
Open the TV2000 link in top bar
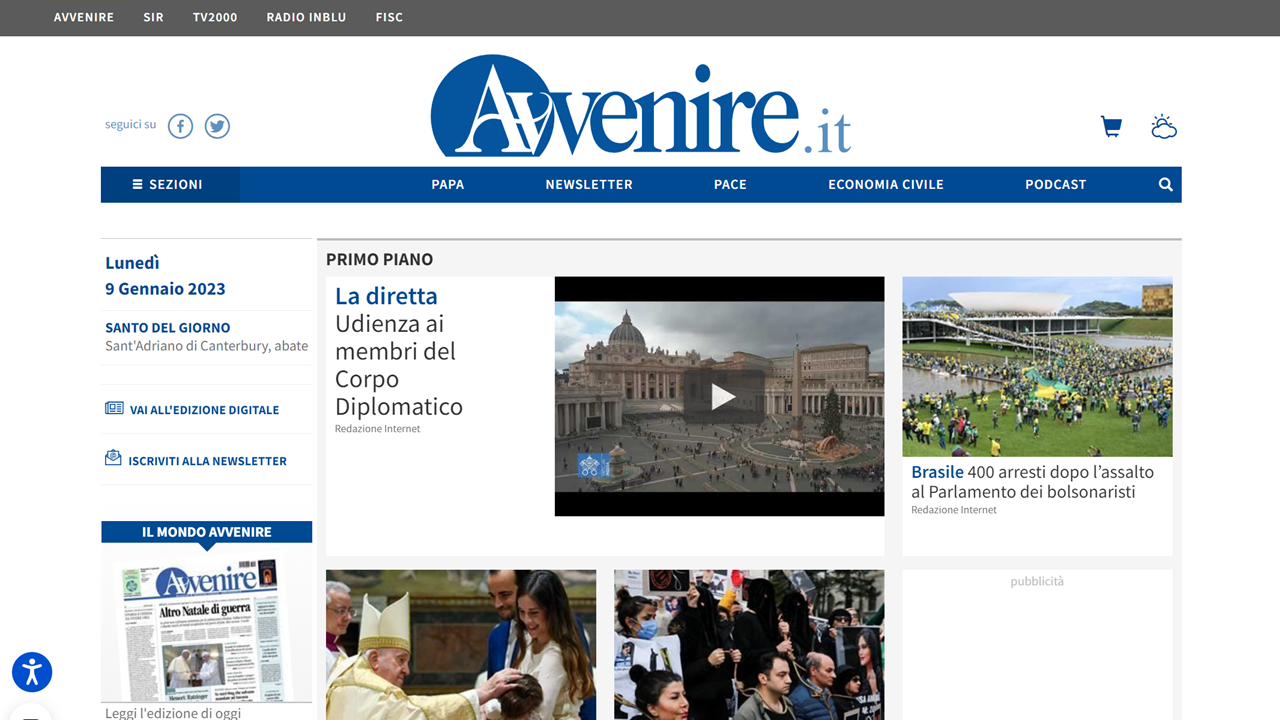pyautogui.click(x=215, y=18)
